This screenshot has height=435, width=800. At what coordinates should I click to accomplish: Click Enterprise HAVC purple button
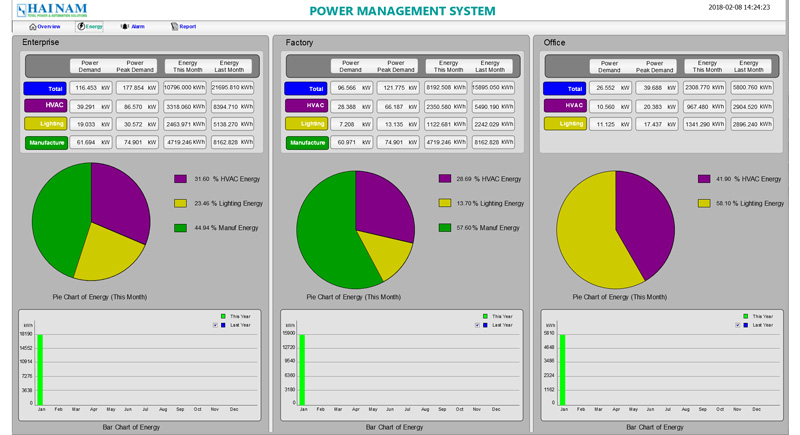44,106
